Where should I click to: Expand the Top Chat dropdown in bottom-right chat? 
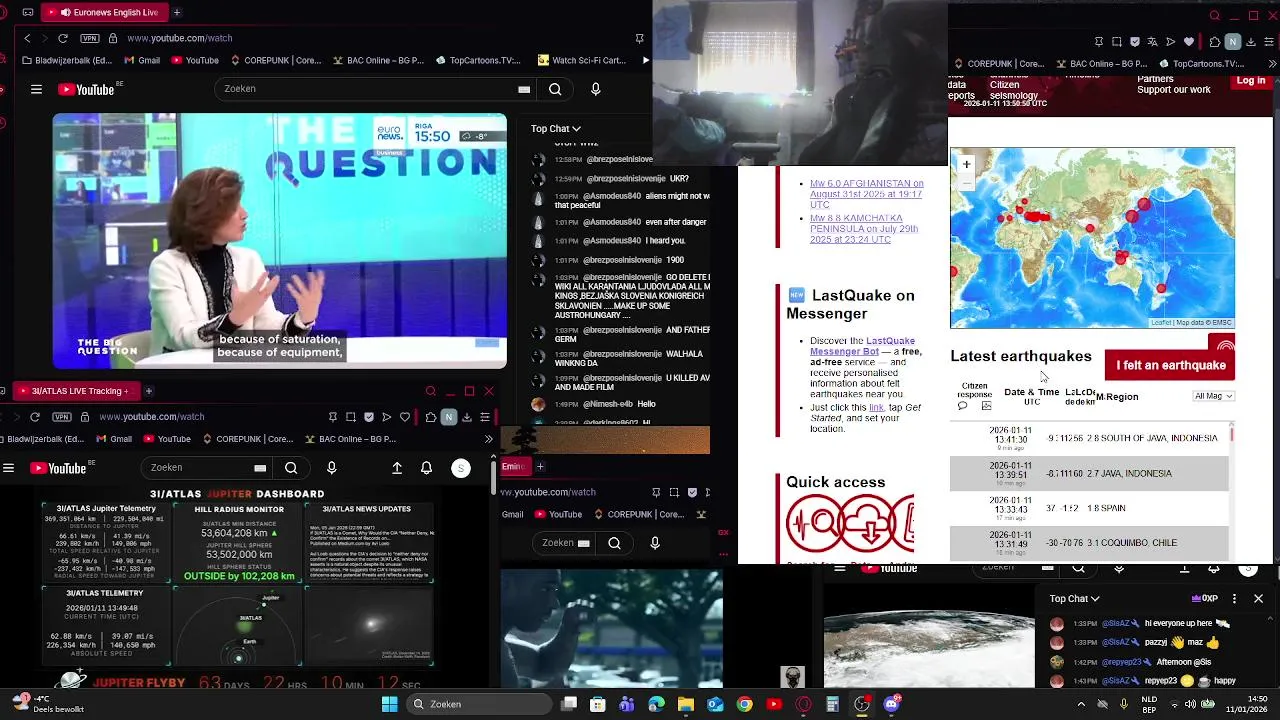tap(1075, 599)
